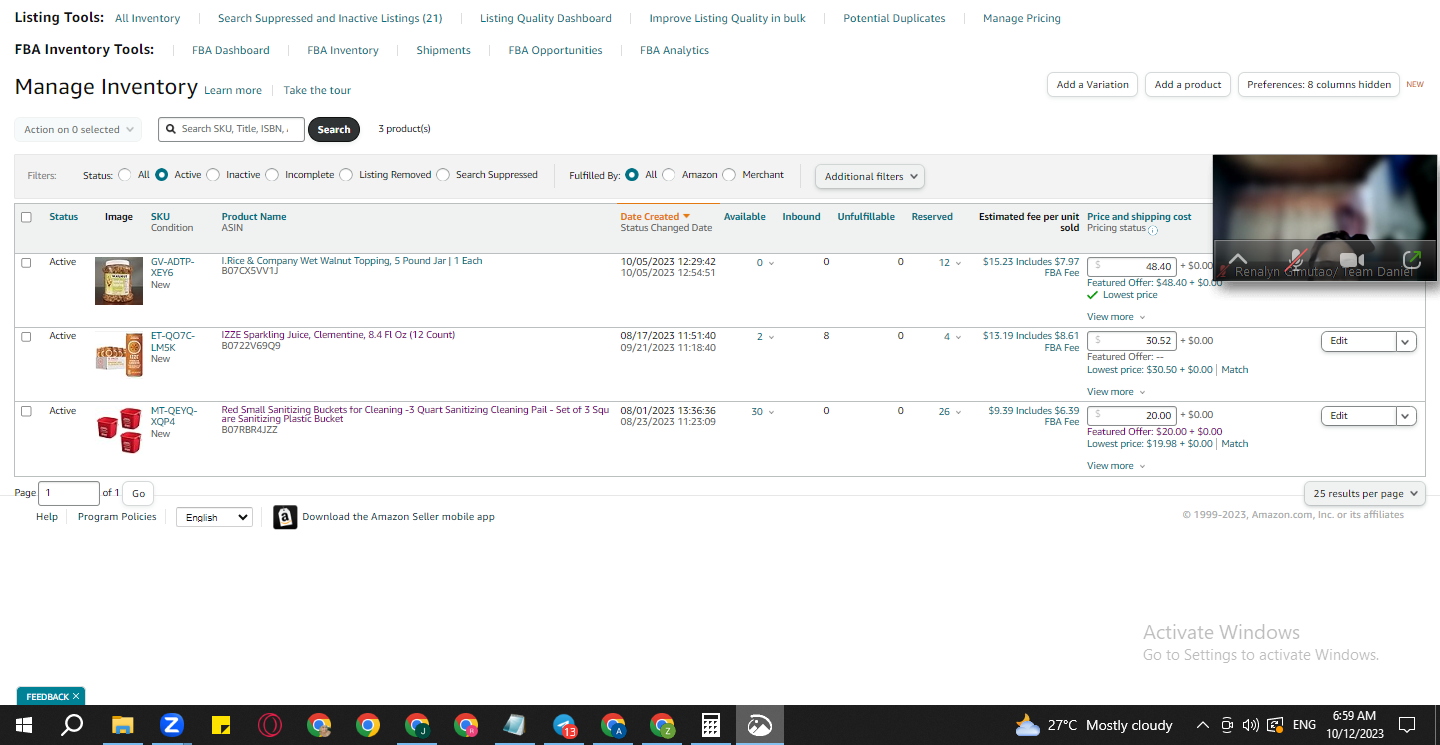Click the page number input field

(69, 493)
